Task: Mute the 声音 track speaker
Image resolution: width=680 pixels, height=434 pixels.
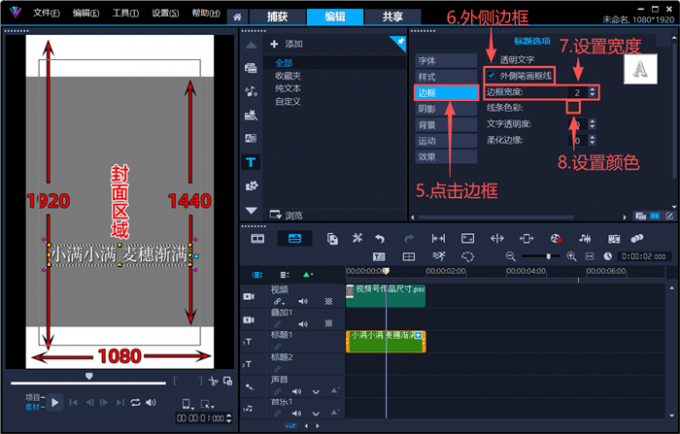Action: point(296,392)
